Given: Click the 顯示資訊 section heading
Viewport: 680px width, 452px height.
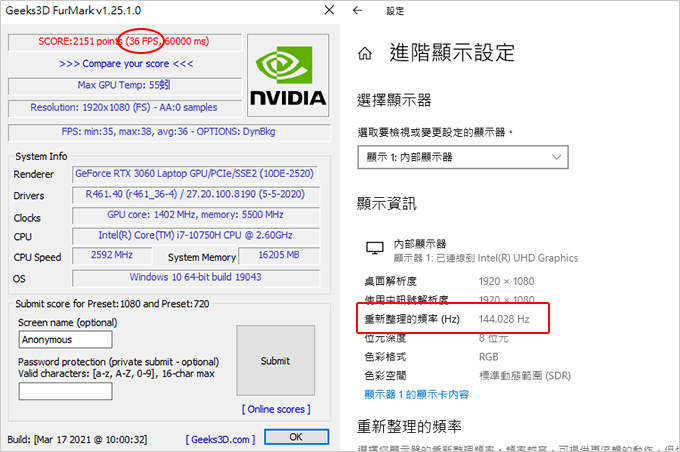Looking at the screenshot, I should pyautogui.click(x=386, y=203).
